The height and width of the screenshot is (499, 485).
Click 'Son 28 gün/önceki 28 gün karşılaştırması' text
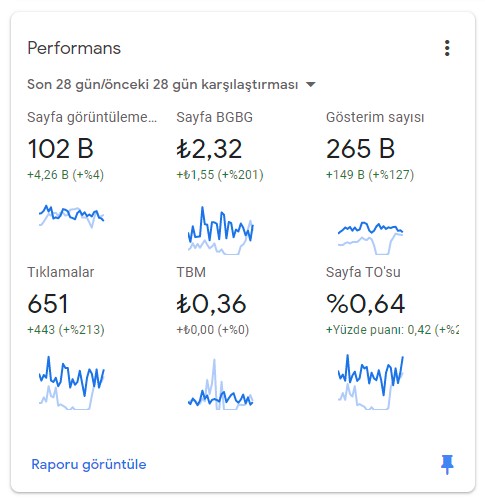[163, 85]
